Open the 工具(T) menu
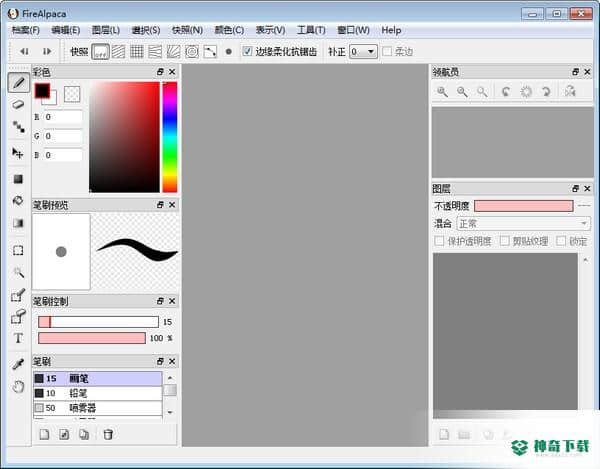Screen dimensions: 600x469 coord(311,30)
